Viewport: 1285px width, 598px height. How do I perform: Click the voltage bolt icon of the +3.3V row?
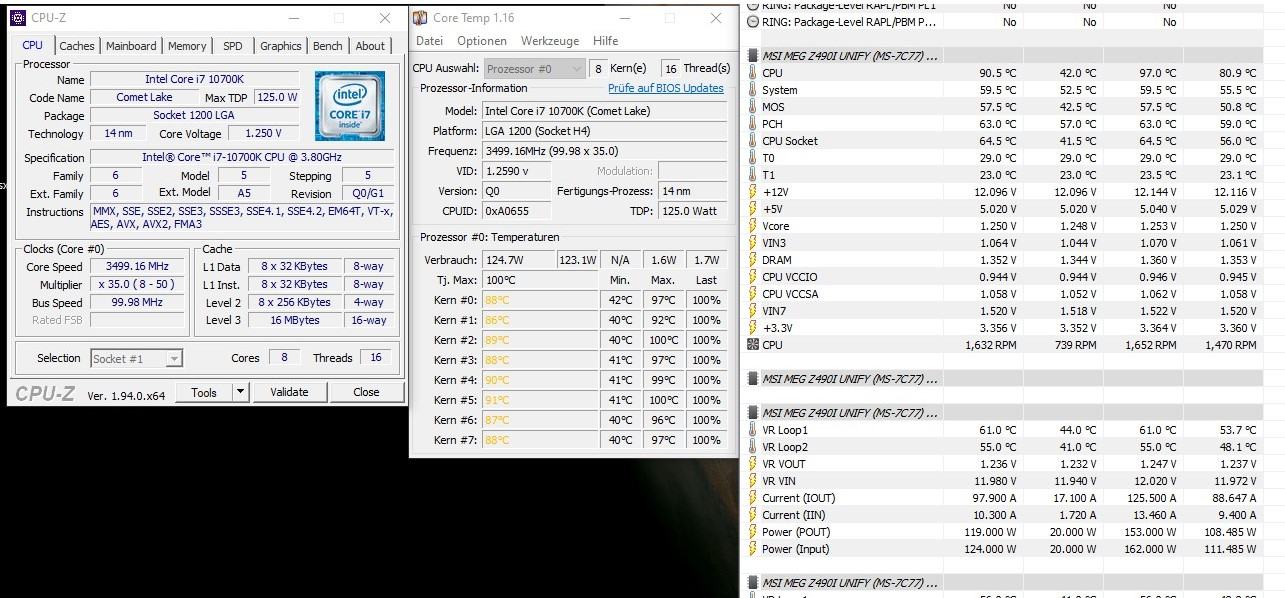(x=753, y=328)
